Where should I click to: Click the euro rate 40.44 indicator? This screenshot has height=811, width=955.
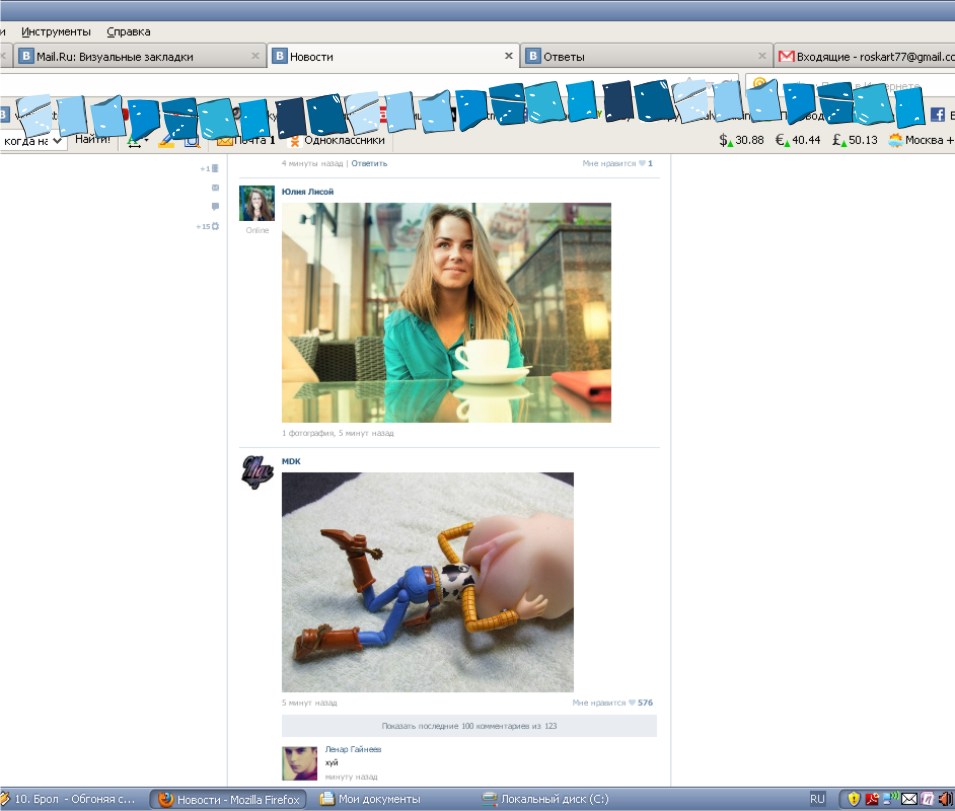pos(798,140)
